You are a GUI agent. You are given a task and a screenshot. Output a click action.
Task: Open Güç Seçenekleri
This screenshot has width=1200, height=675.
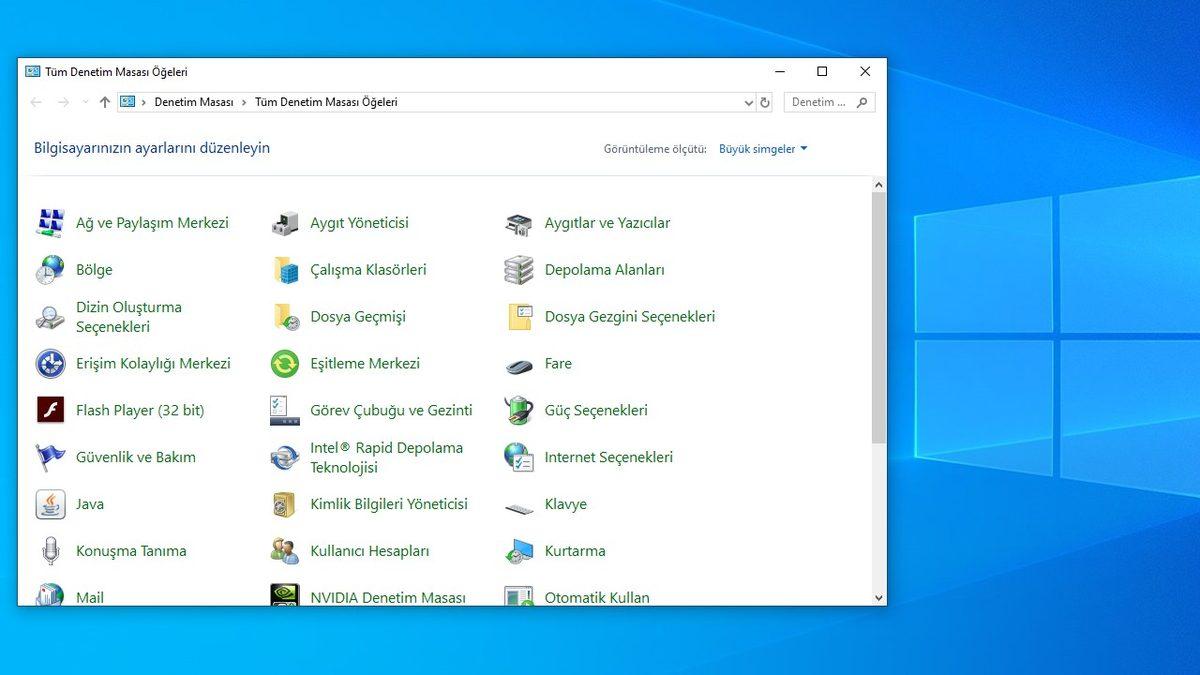point(594,410)
